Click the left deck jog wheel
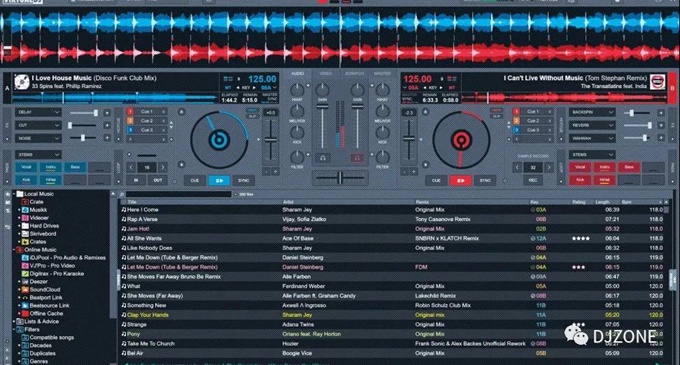This screenshot has width=680, height=365. point(219,140)
